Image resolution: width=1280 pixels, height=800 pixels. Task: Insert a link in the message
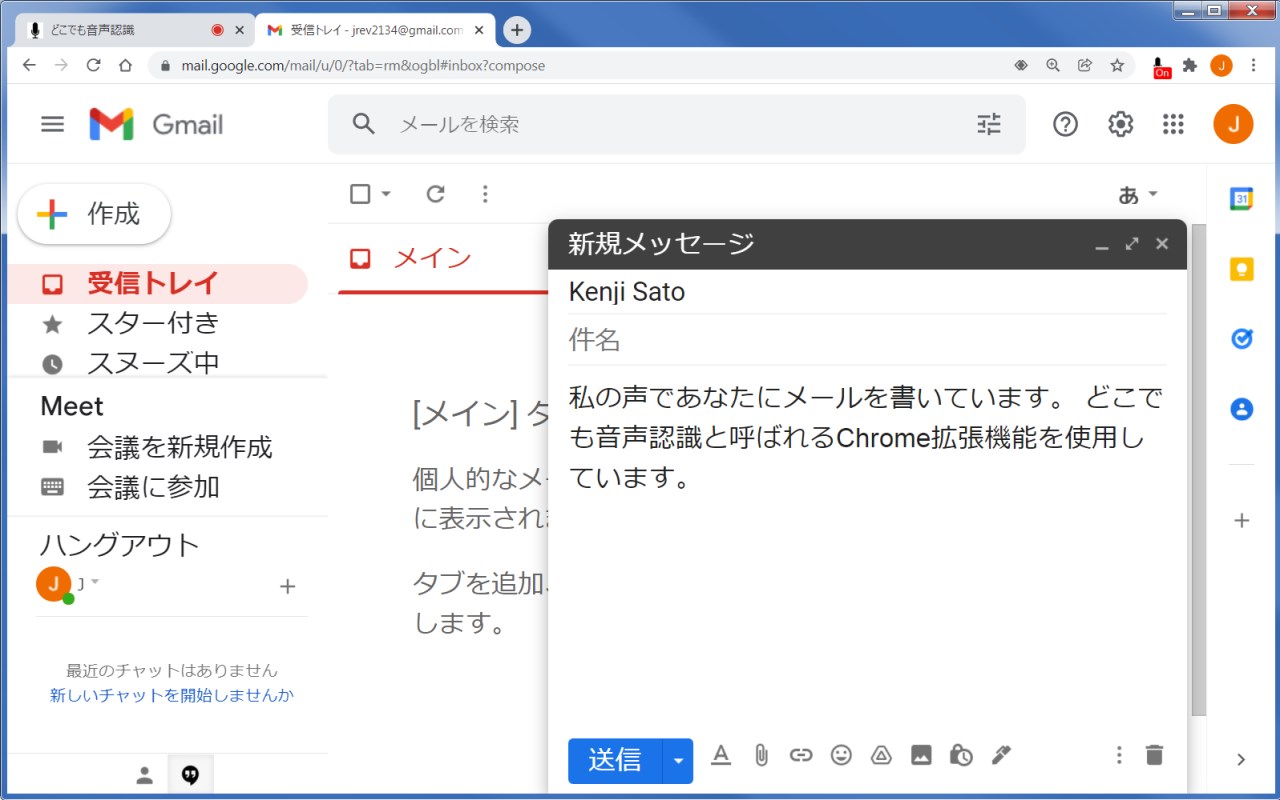(801, 756)
